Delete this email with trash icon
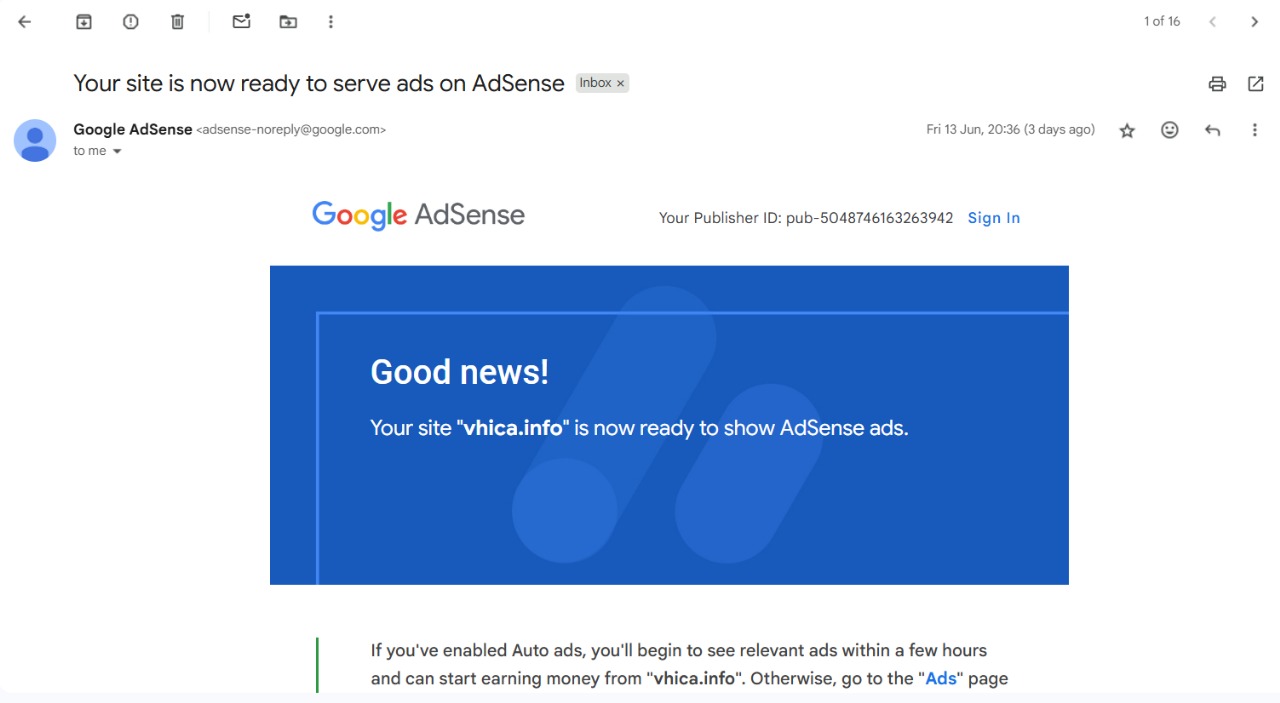This screenshot has width=1280, height=703. pyautogui.click(x=178, y=22)
